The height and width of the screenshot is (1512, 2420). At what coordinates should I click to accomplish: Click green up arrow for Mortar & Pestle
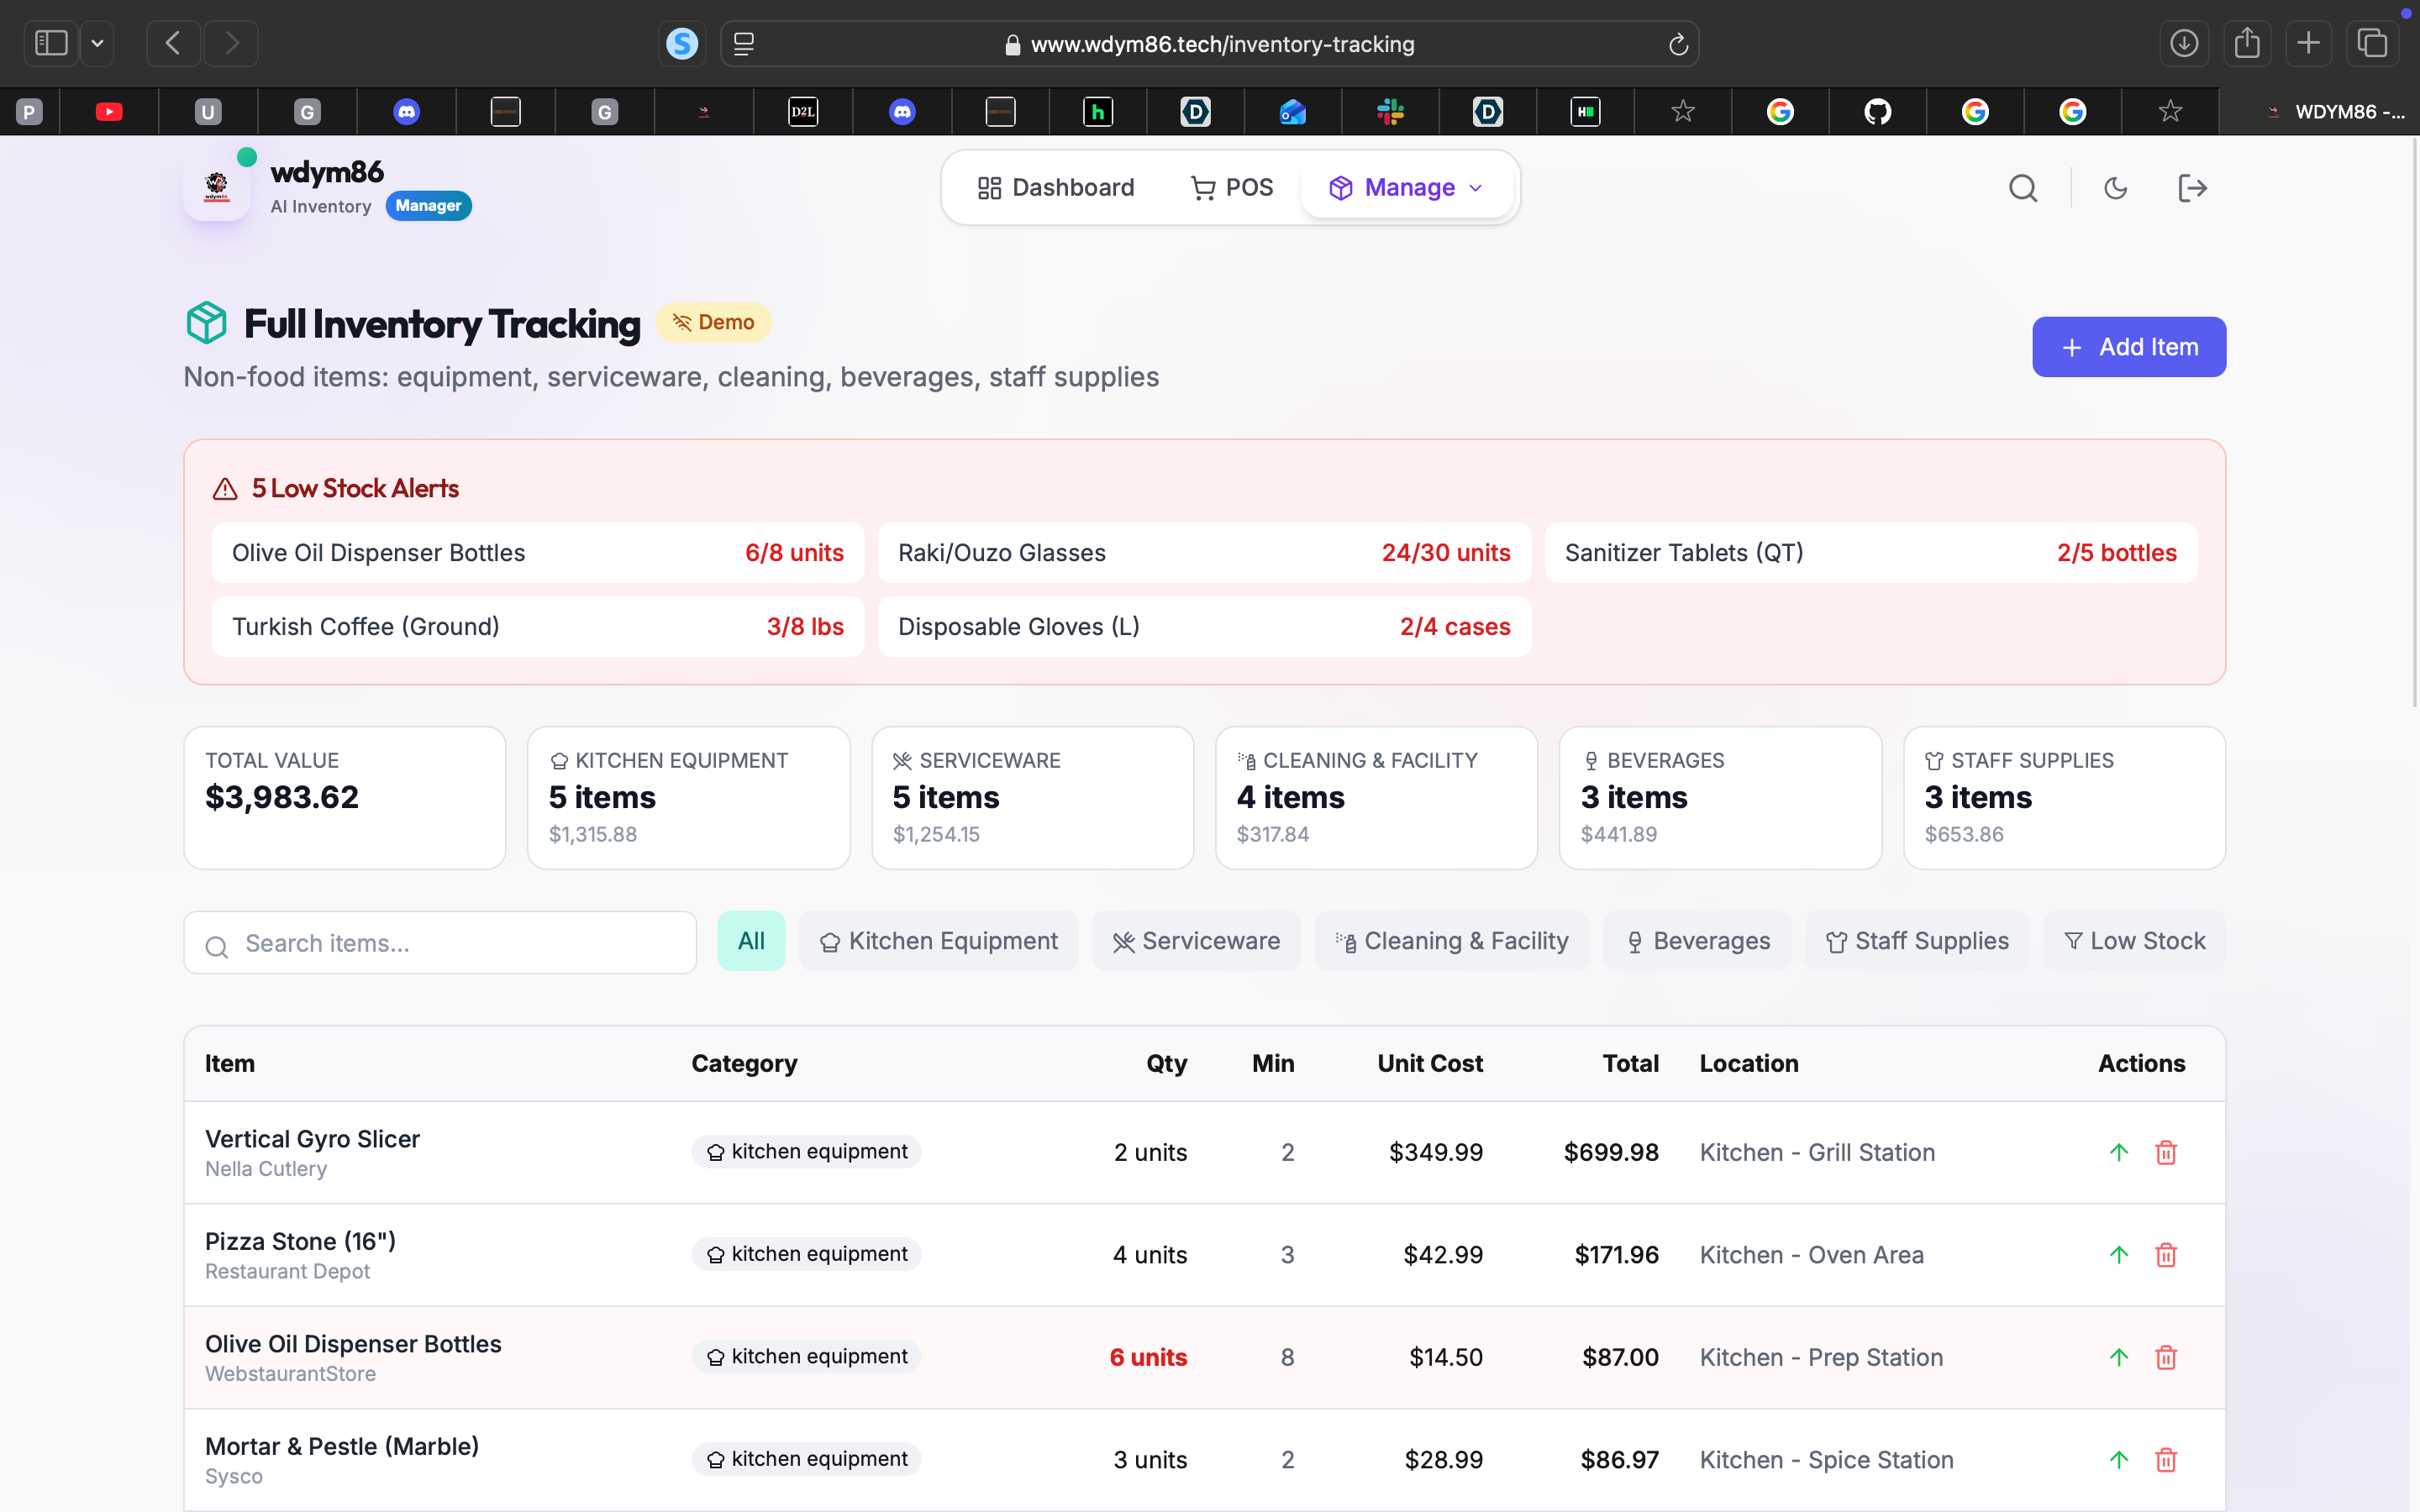click(x=2118, y=1459)
